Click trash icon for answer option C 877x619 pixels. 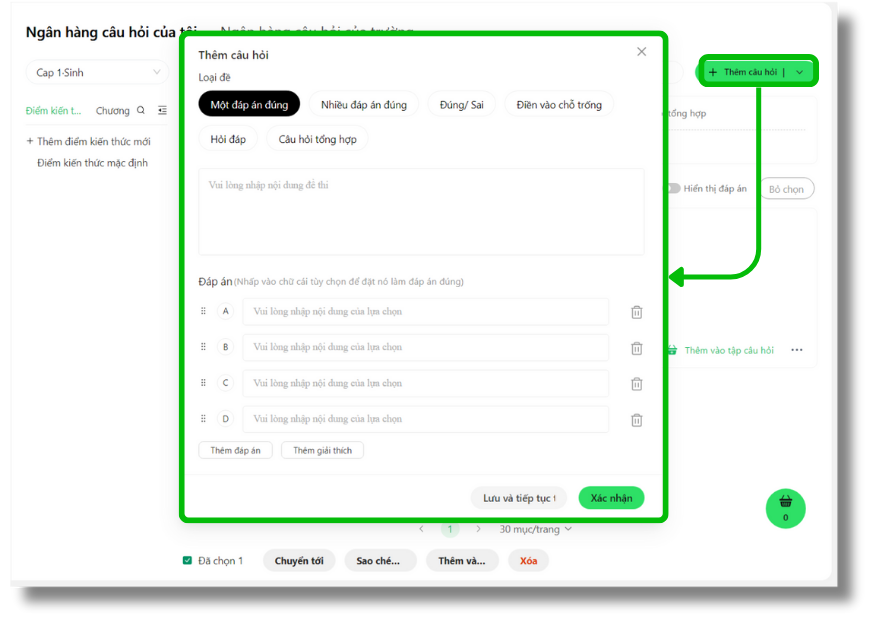pyautogui.click(x=636, y=384)
